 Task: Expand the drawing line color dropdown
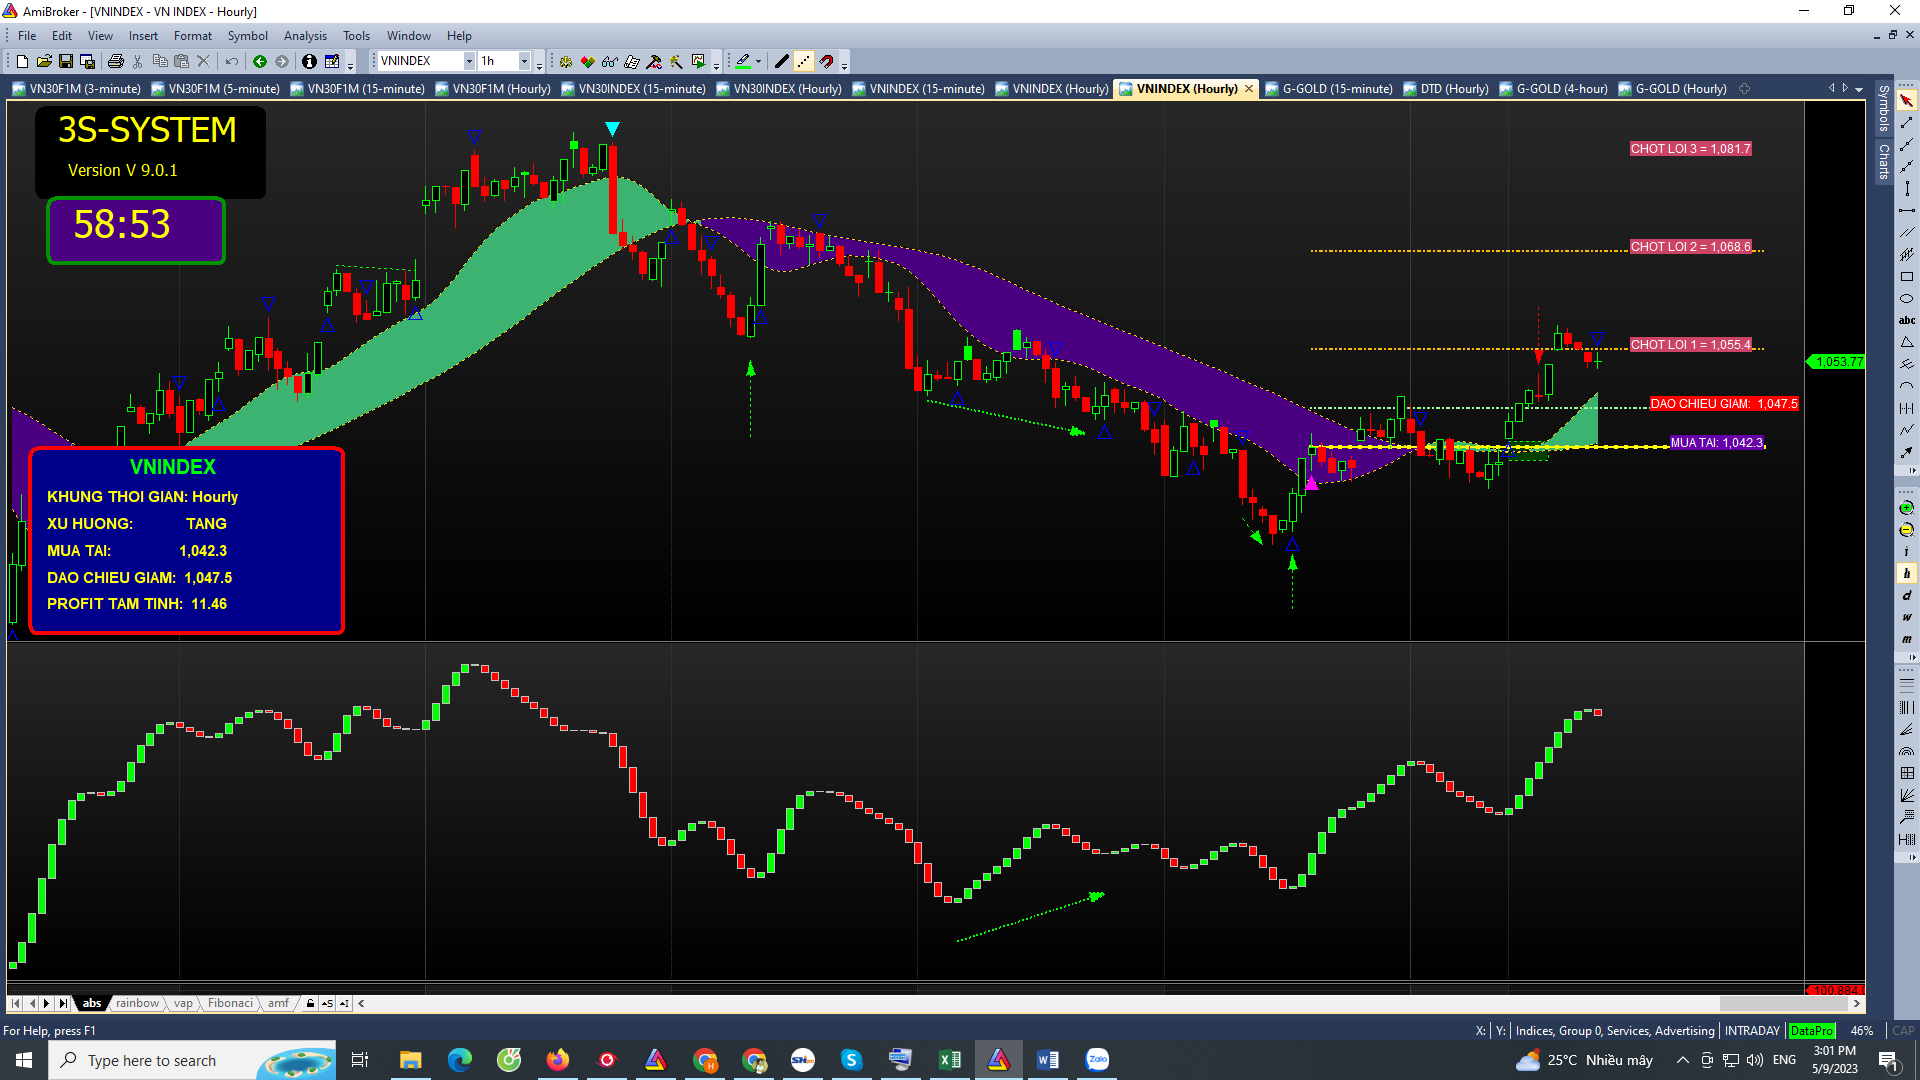(759, 62)
